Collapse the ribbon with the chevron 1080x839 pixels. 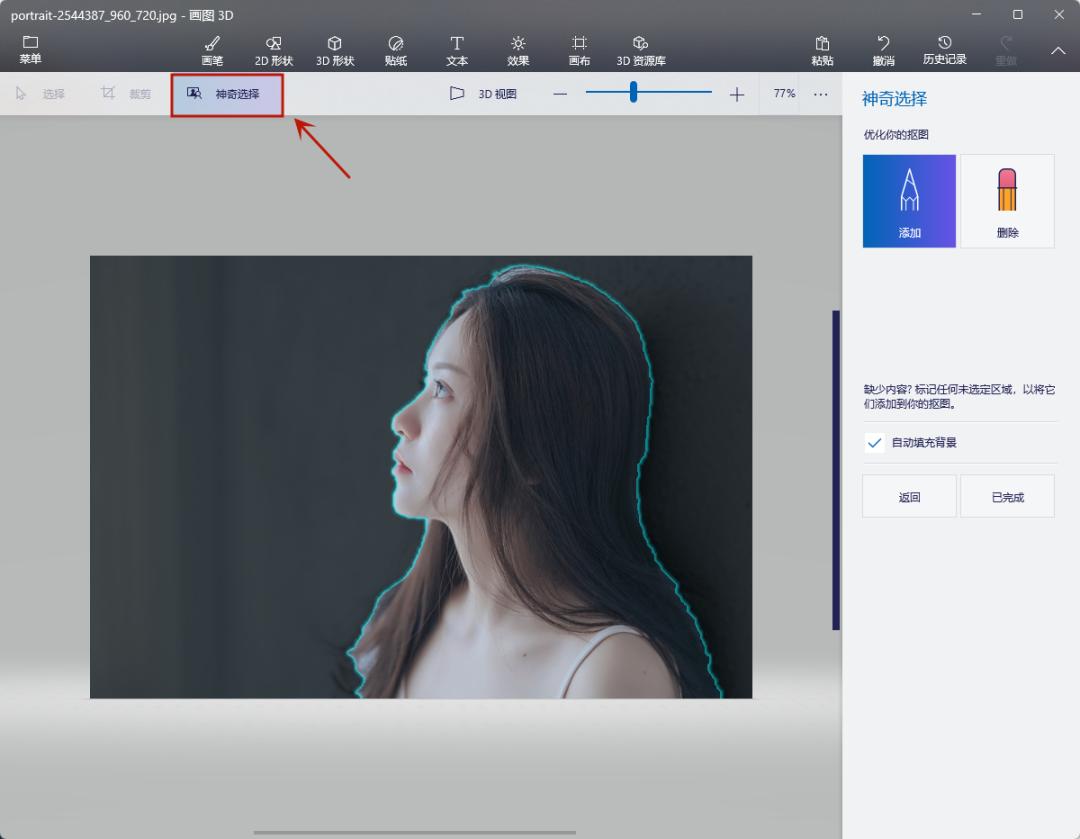(1058, 50)
